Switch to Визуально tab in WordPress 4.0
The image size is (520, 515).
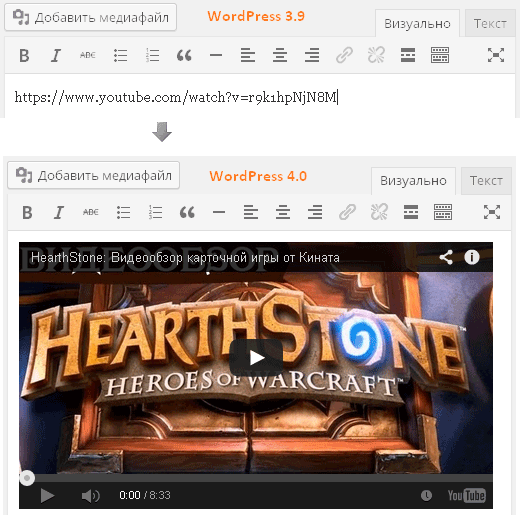coord(413,181)
